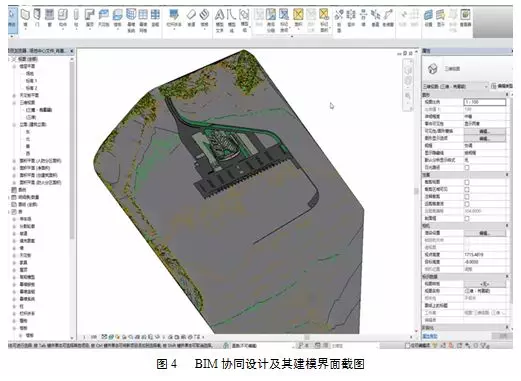Choose the Roof (屋顶) tool
The height and width of the screenshot is (381, 521).
coord(90,18)
